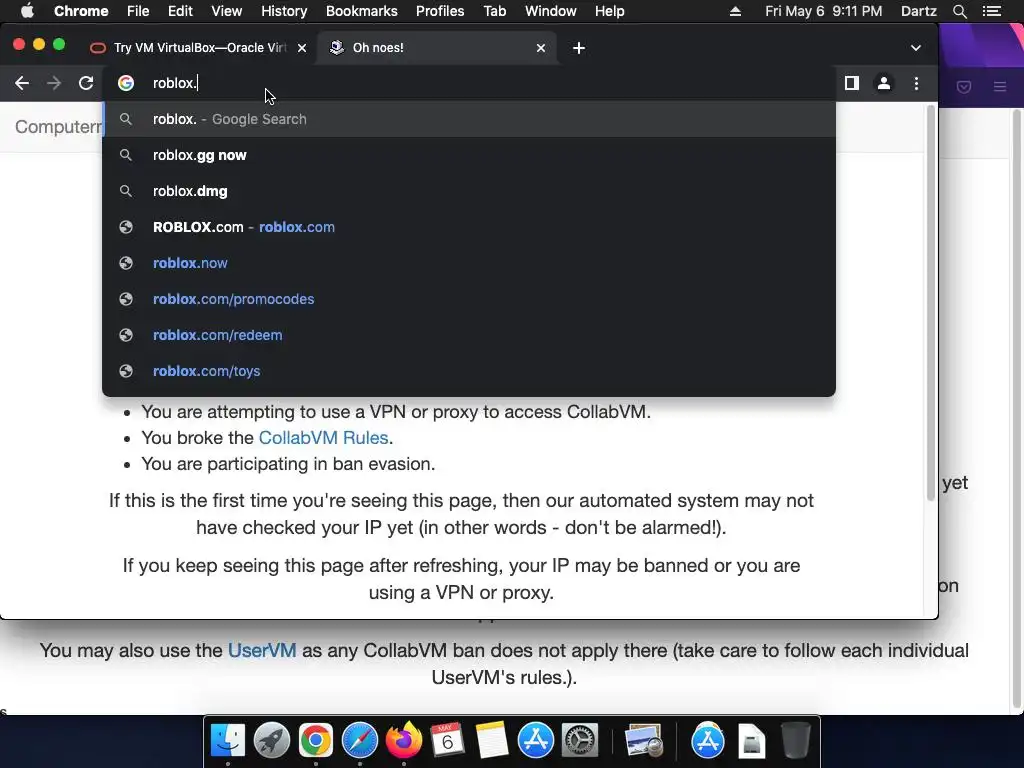
Task: Open the App Store icon beside the Preview icon
Action: [x=708, y=741]
